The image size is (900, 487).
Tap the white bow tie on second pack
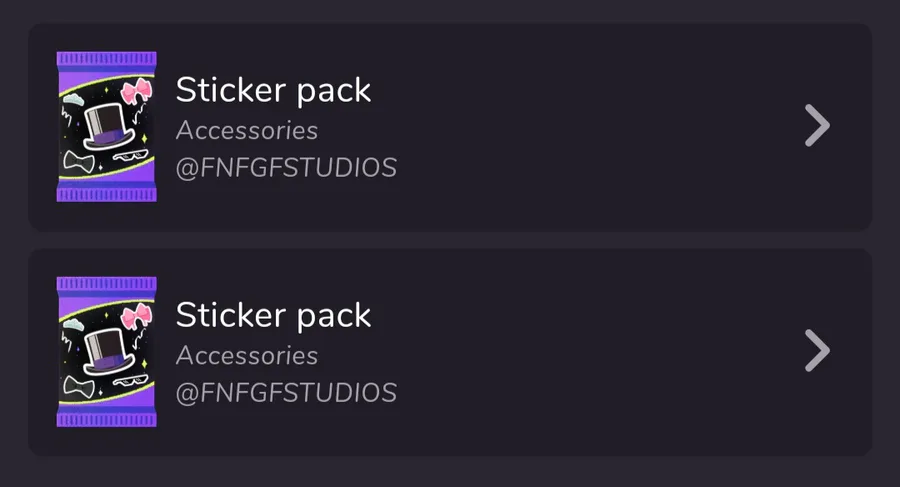pyautogui.click(x=77, y=384)
